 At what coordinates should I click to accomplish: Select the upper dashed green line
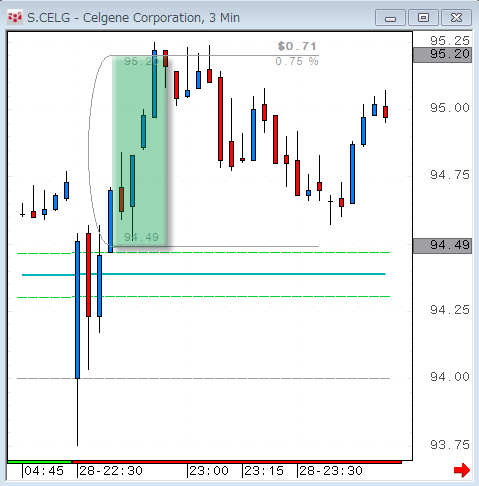[203, 253]
